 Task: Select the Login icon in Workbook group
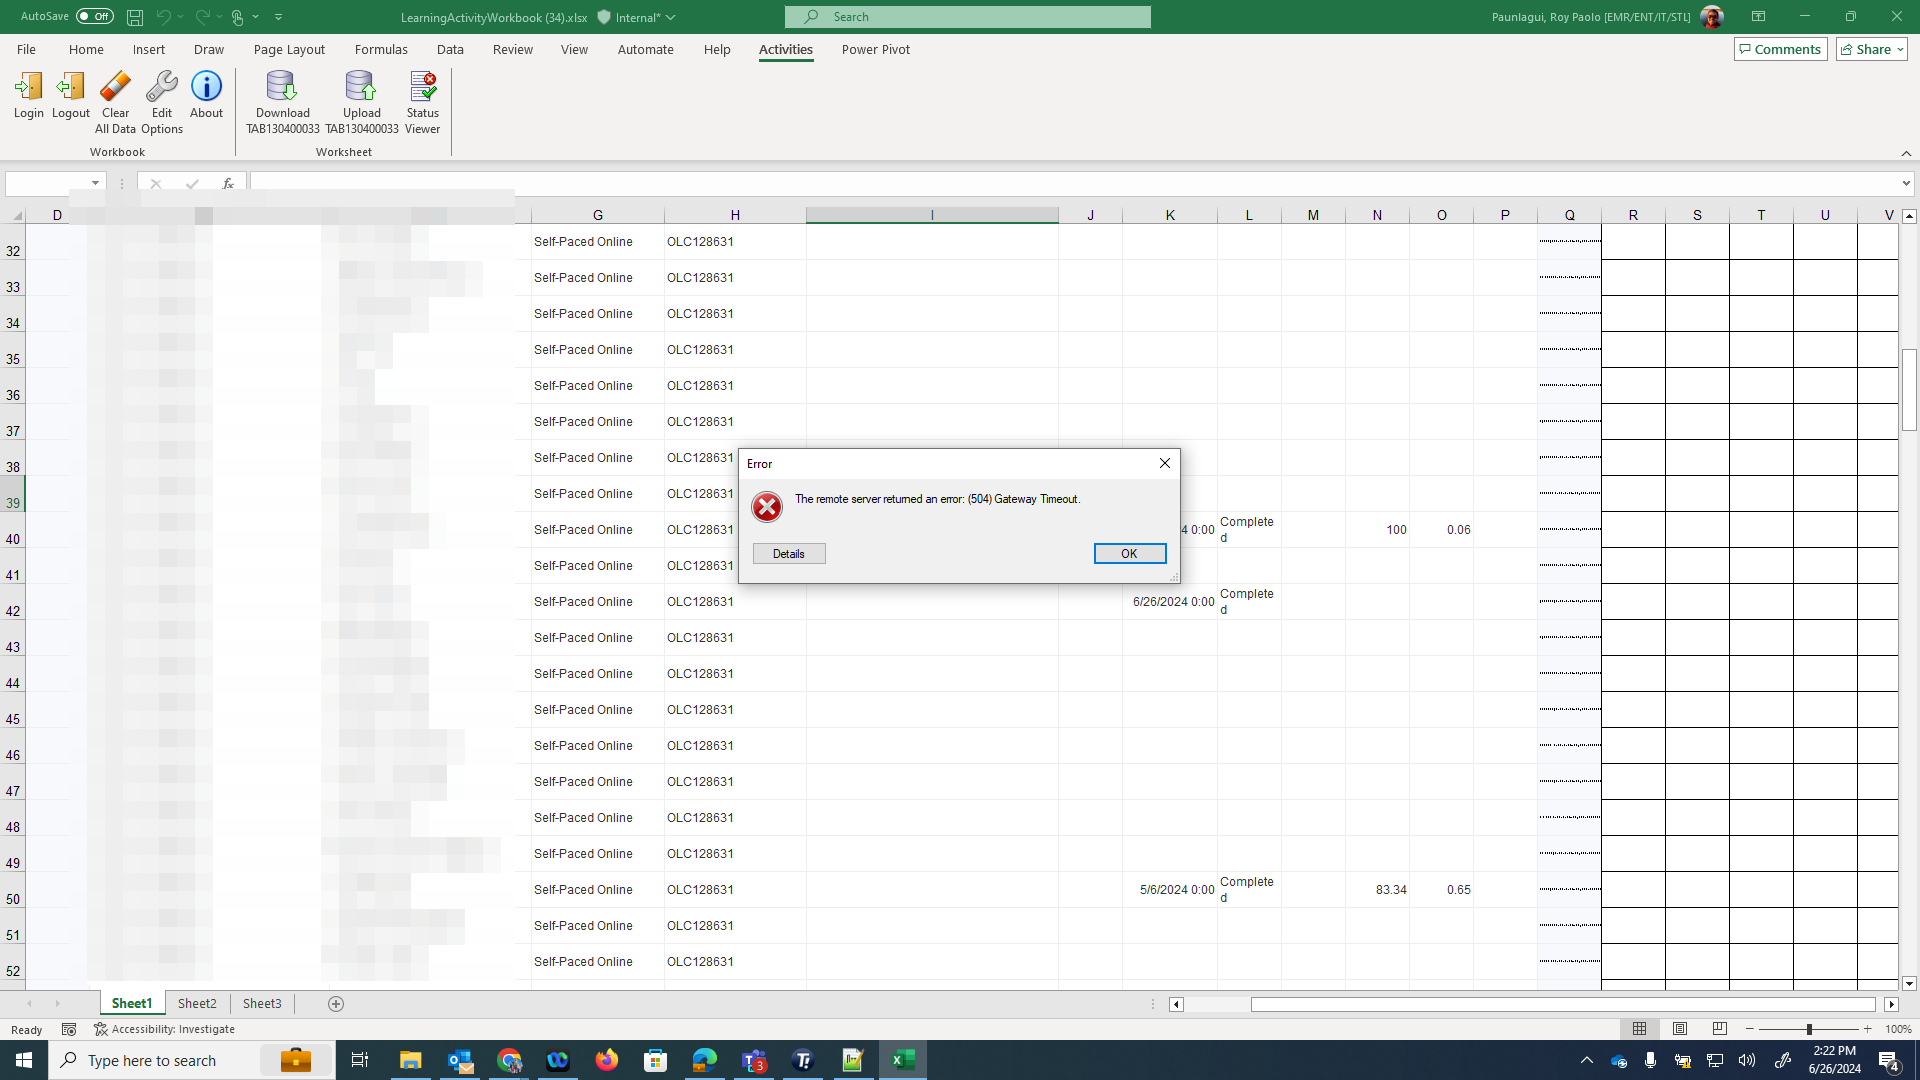click(x=28, y=97)
